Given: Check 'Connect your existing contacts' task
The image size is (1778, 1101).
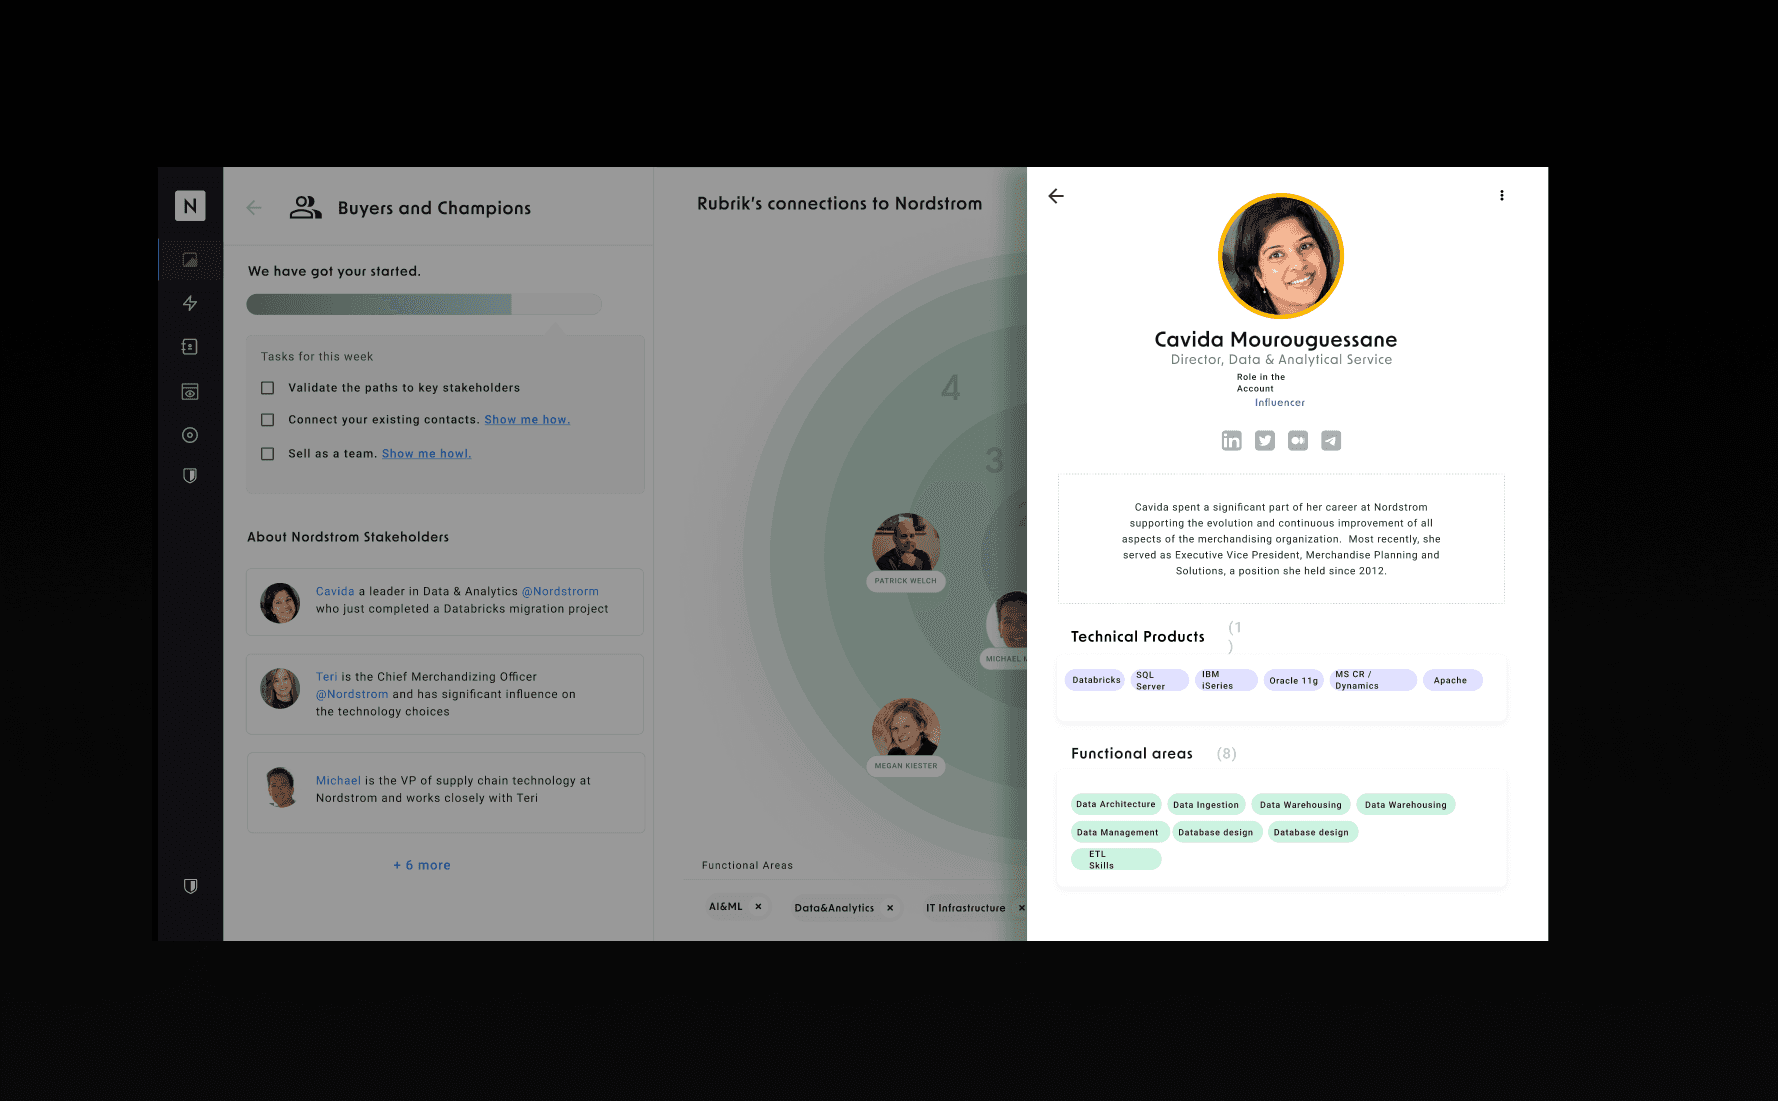Looking at the screenshot, I should point(267,420).
